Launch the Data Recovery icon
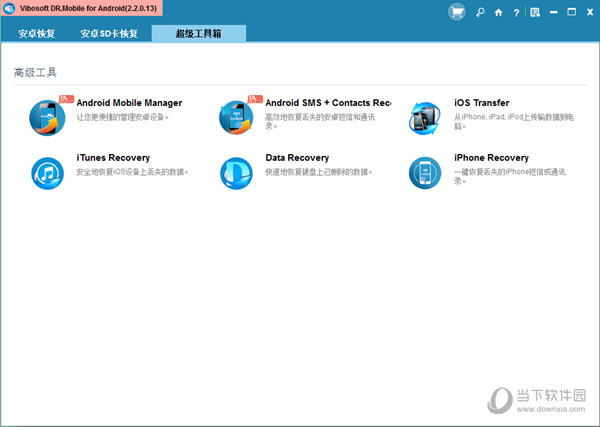Screen dimensions: 600x427 tap(236, 173)
